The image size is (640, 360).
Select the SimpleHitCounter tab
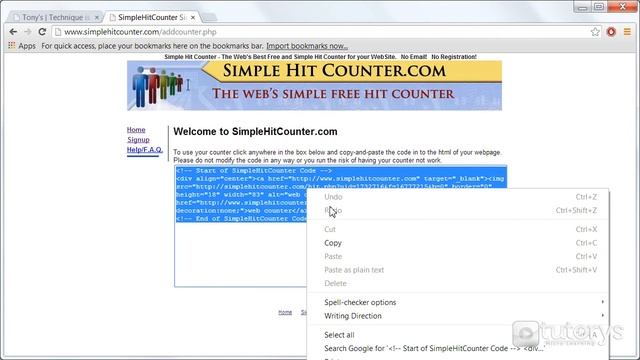click(152, 17)
